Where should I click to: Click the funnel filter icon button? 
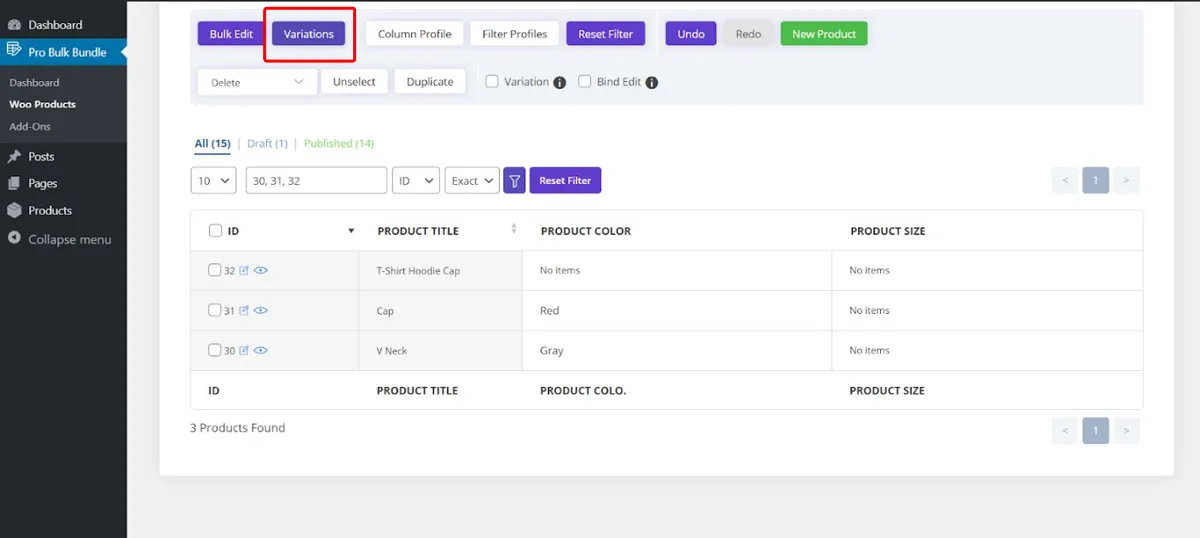coord(514,181)
